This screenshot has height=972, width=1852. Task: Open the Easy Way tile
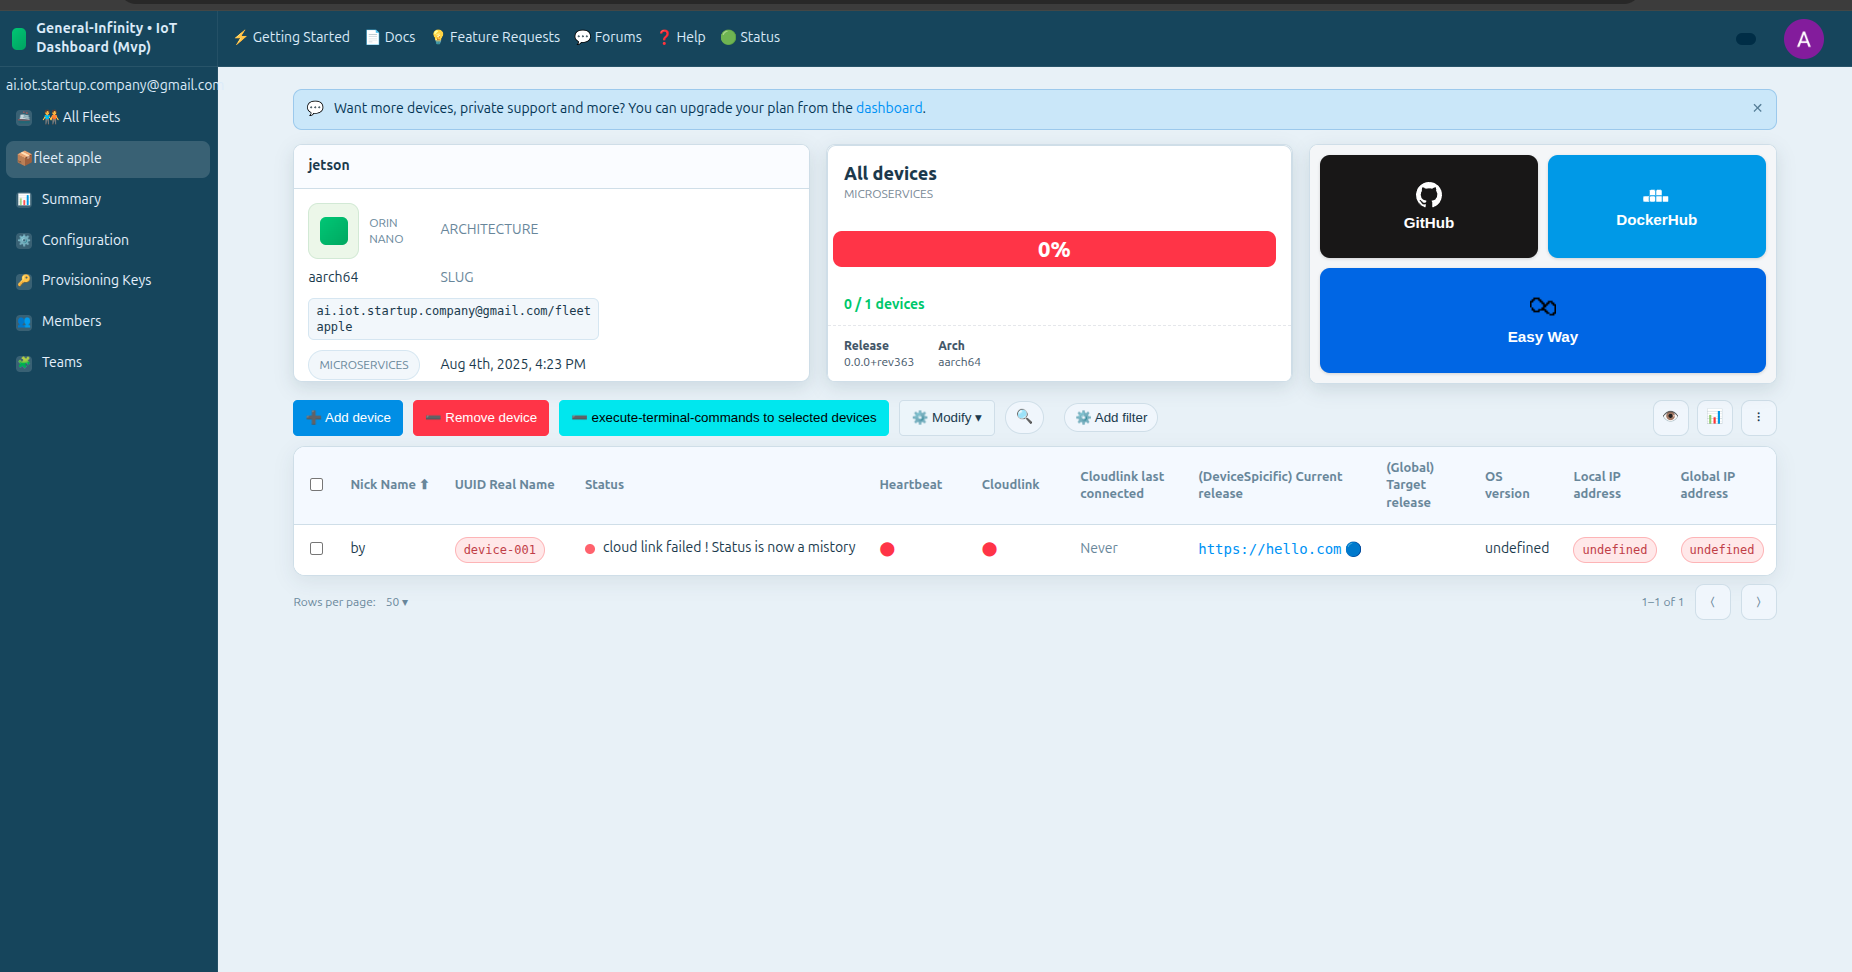point(1542,320)
